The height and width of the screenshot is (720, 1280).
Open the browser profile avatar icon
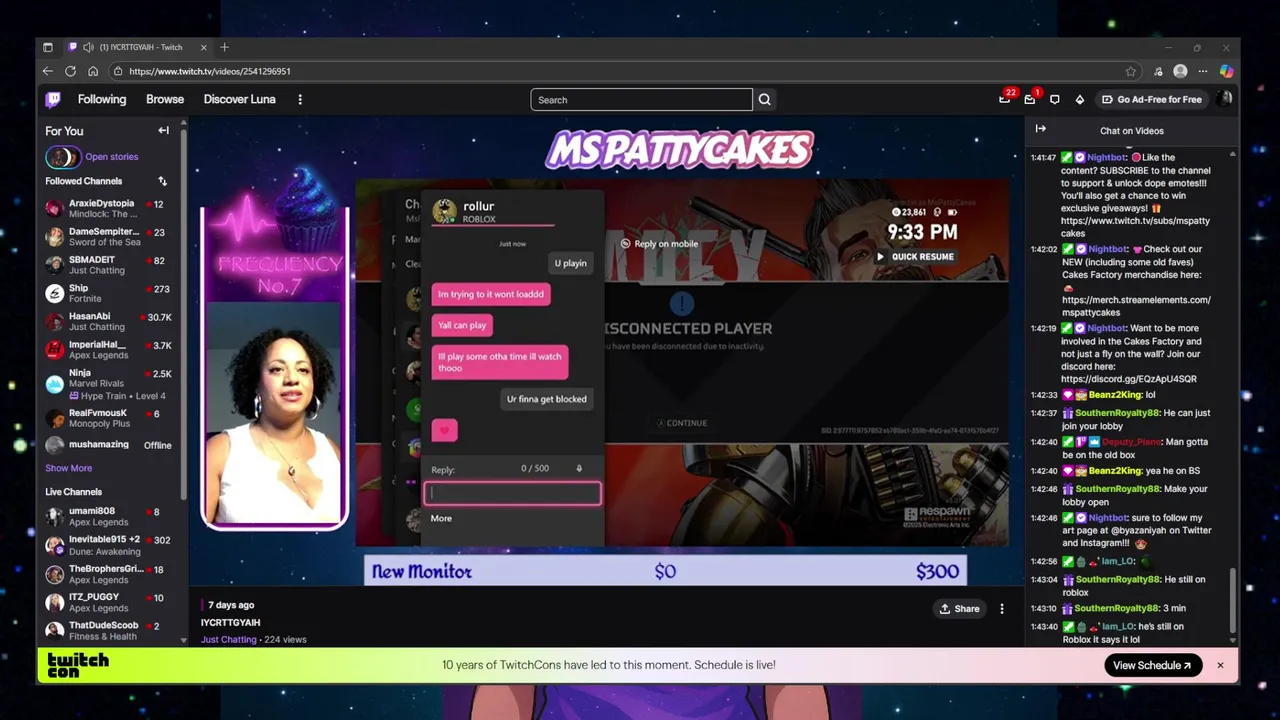click(x=1180, y=71)
